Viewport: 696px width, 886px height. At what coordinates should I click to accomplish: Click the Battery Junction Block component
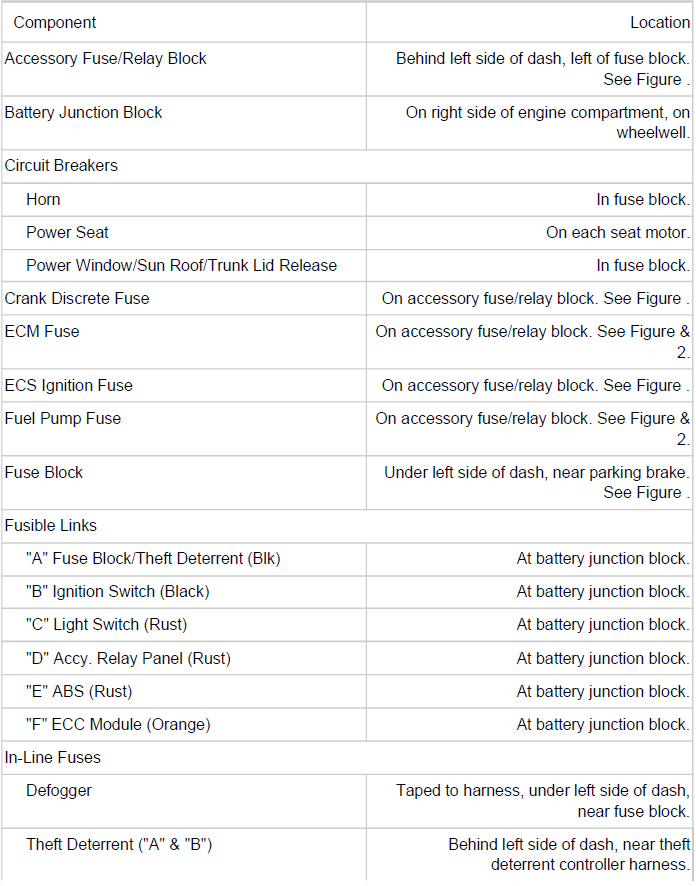click(83, 113)
